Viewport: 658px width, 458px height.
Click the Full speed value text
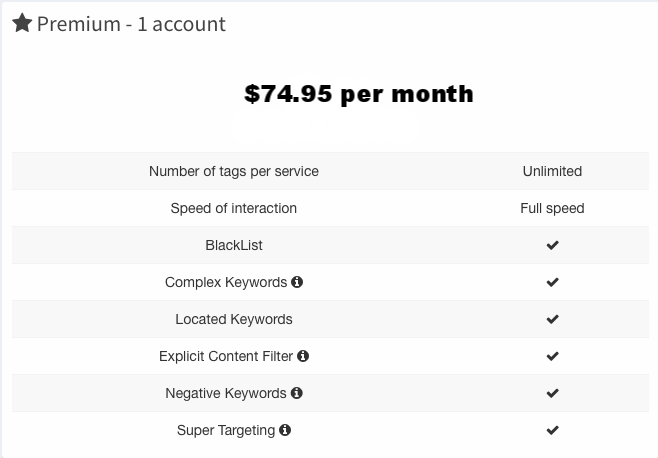[552, 208]
